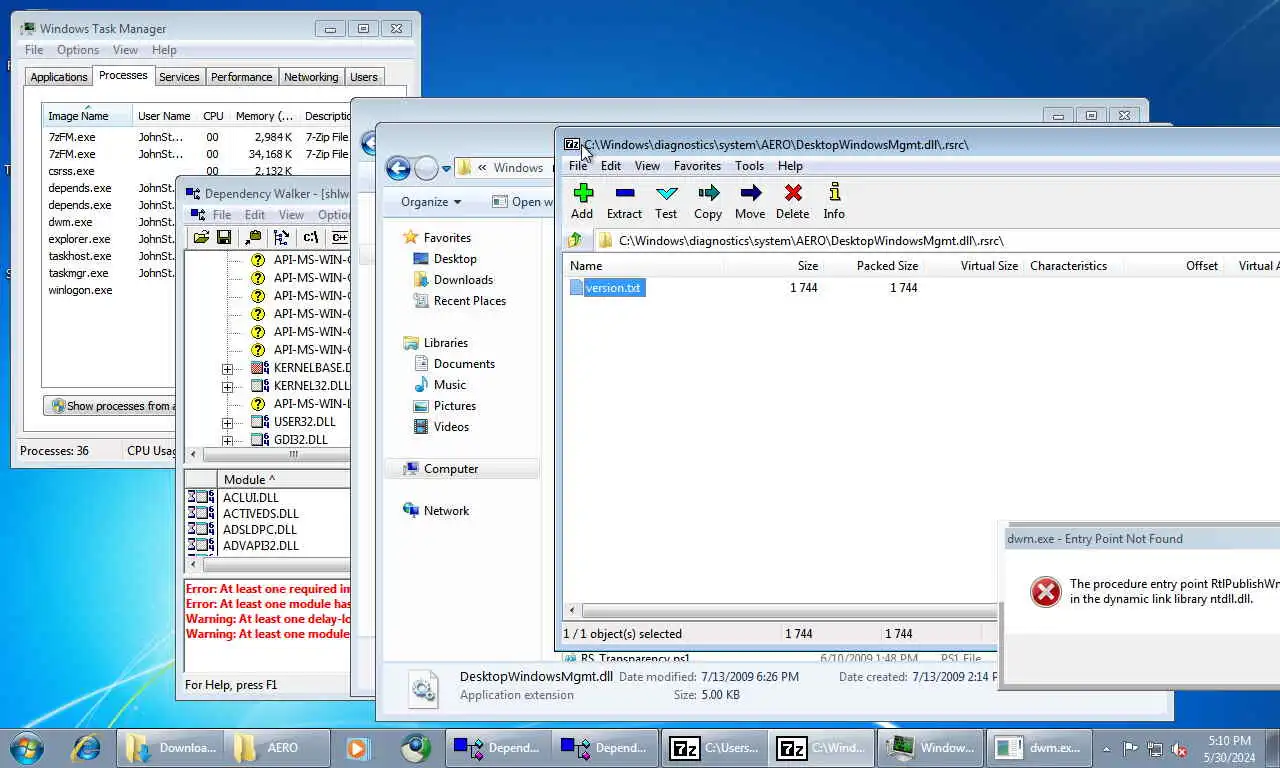
Task: Click the Move icon in 7-Zip toolbar
Action: coord(750,200)
